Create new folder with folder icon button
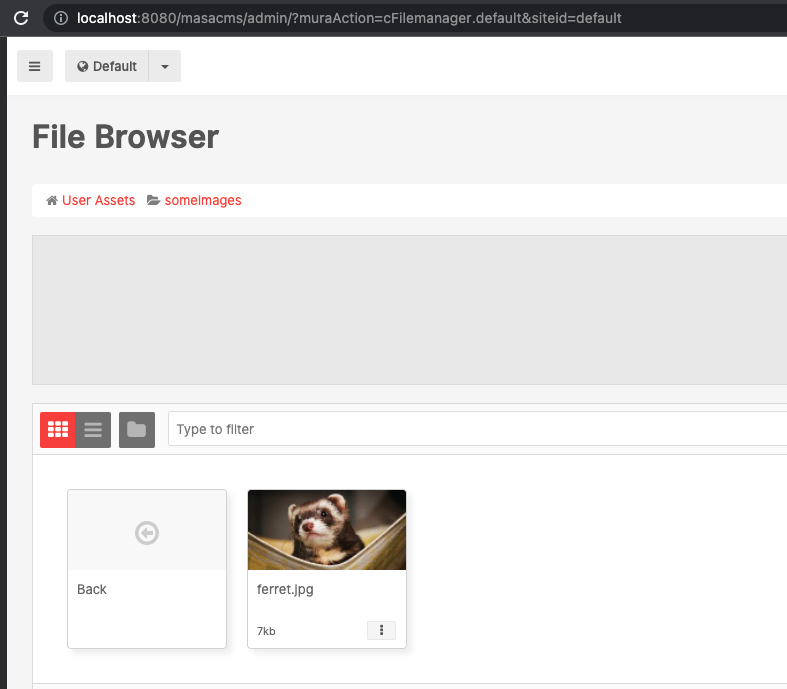 (137, 430)
